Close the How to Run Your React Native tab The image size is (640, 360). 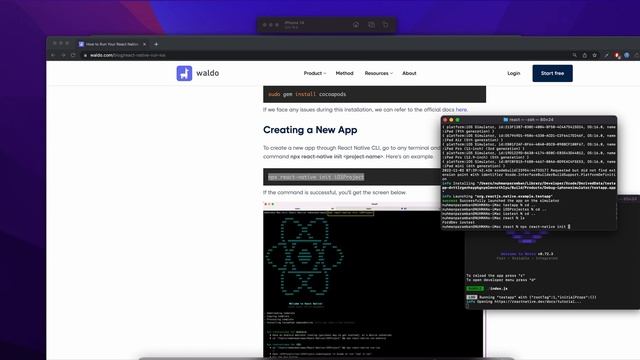pos(144,44)
